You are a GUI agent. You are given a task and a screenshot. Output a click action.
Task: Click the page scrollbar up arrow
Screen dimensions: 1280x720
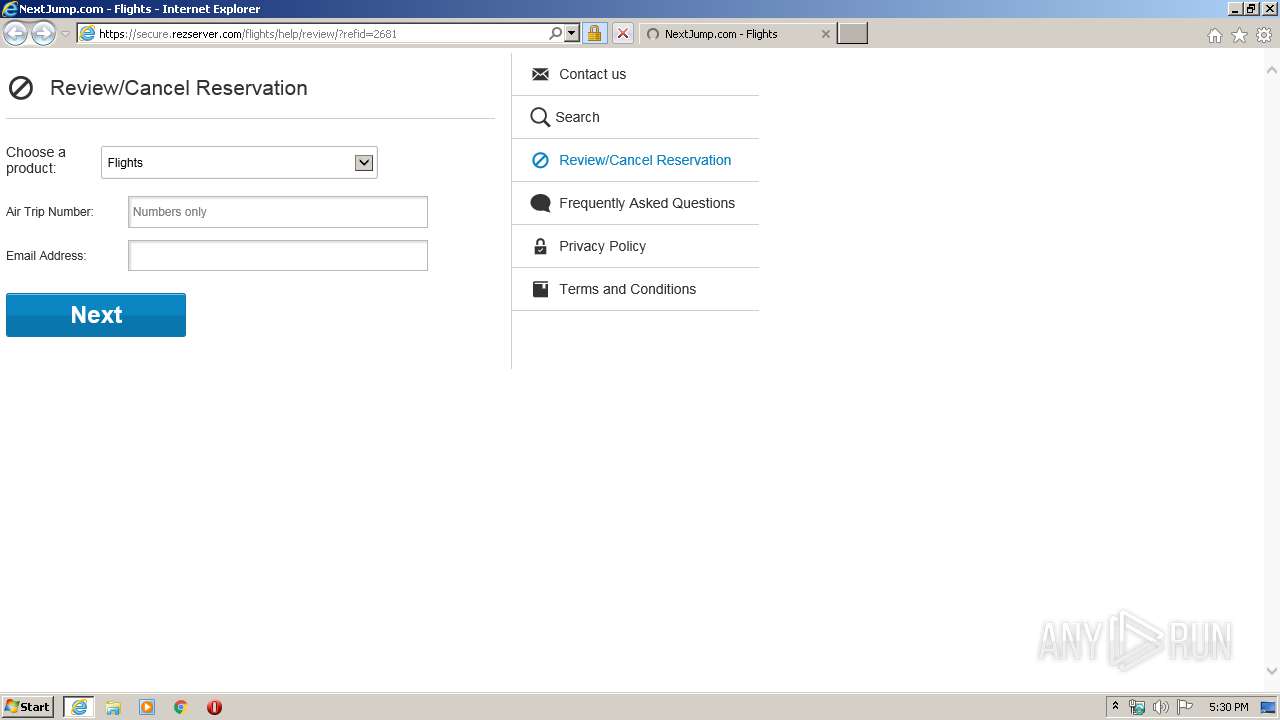pos(1272,70)
